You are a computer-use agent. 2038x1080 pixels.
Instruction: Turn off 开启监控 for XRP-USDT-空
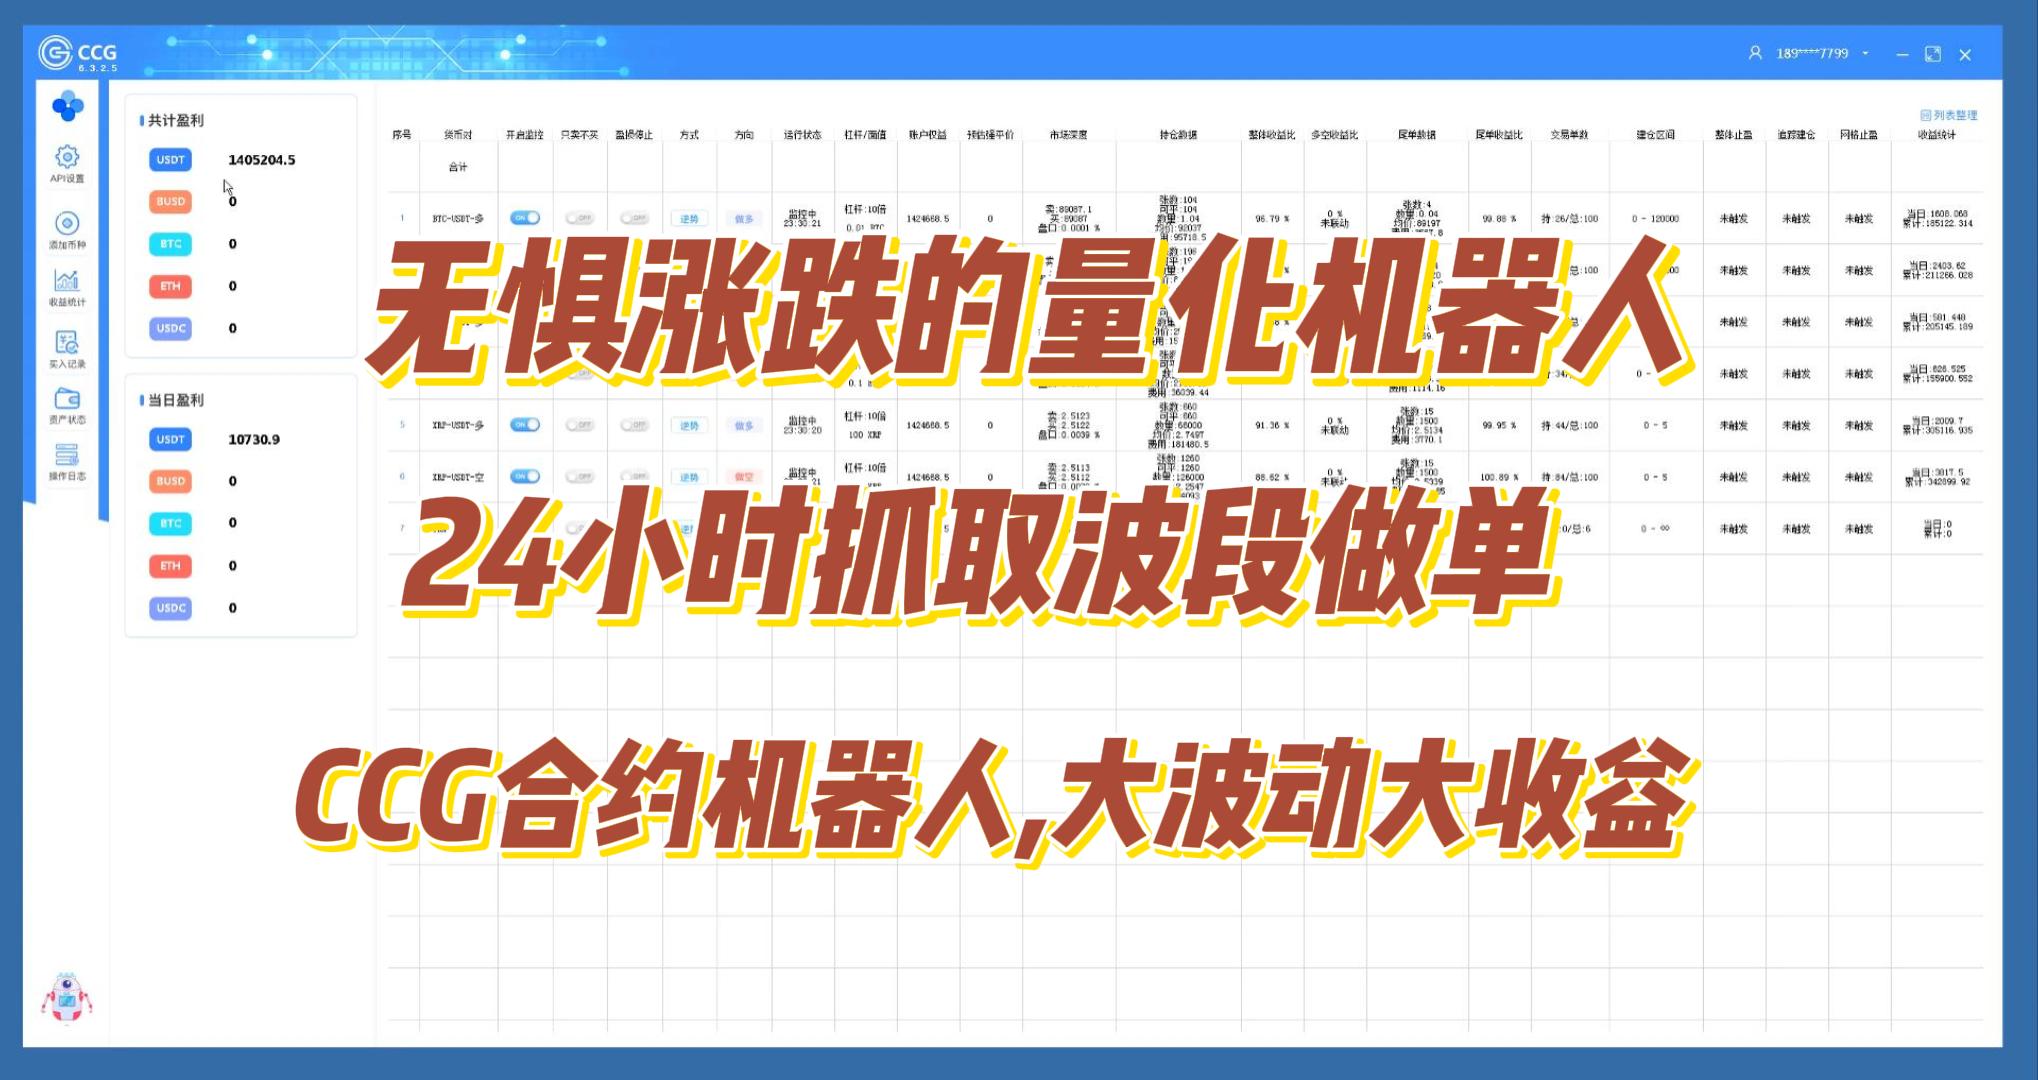click(525, 477)
